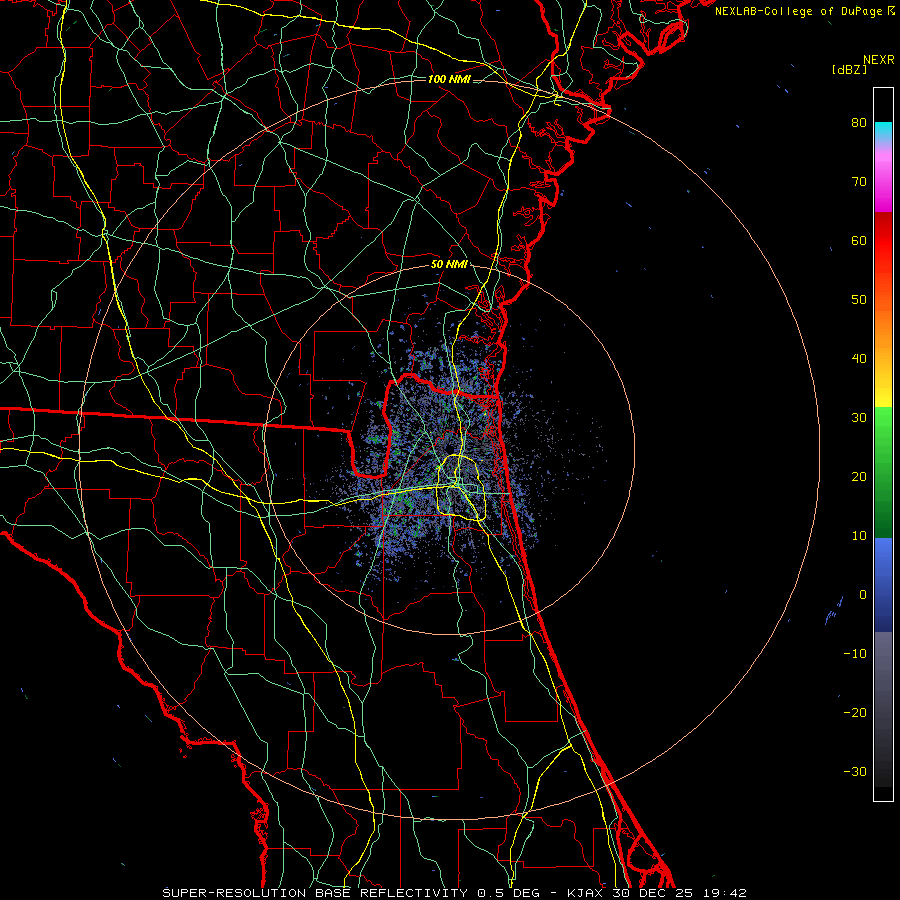Click the 80 value on dBZ scale
Image resolution: width=900 pixels, height=900 pixels.
(x=859, y=123)
